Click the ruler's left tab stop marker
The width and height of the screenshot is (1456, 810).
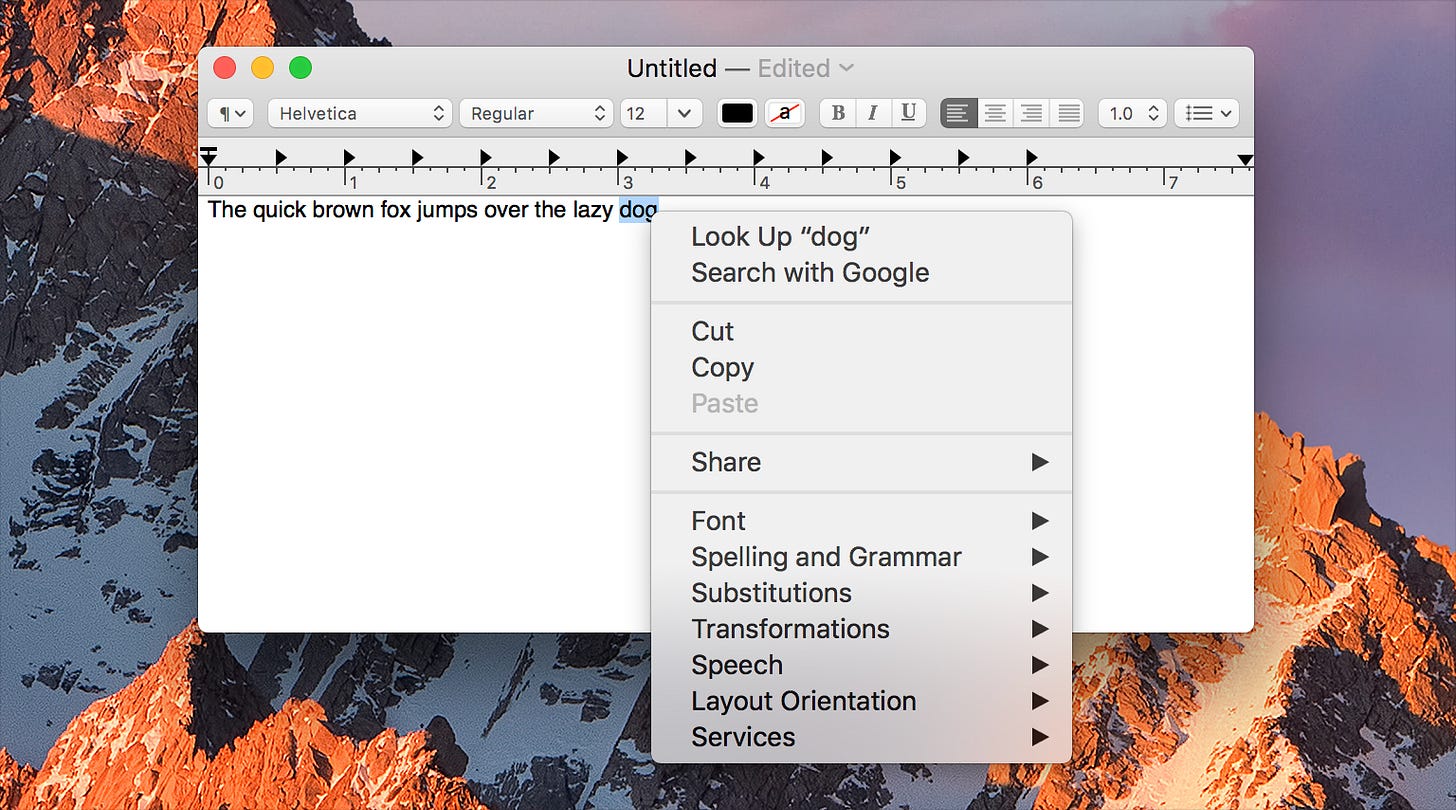click(x=210, y=155)
